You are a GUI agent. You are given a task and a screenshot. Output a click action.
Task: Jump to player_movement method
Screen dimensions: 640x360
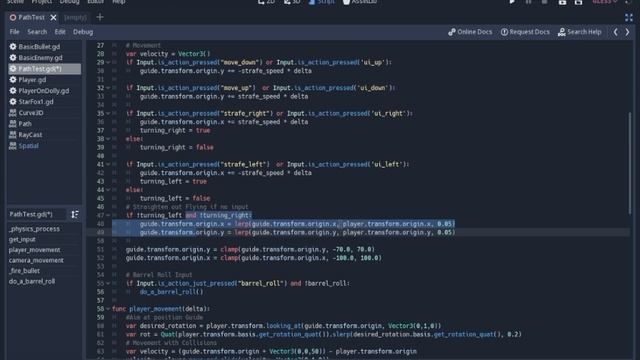coord(44,250)
